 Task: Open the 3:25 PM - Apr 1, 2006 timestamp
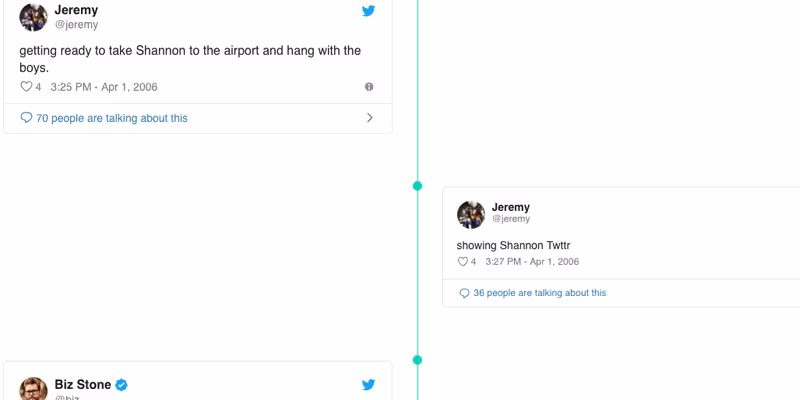pyautogui.click(x=104, y=87)
